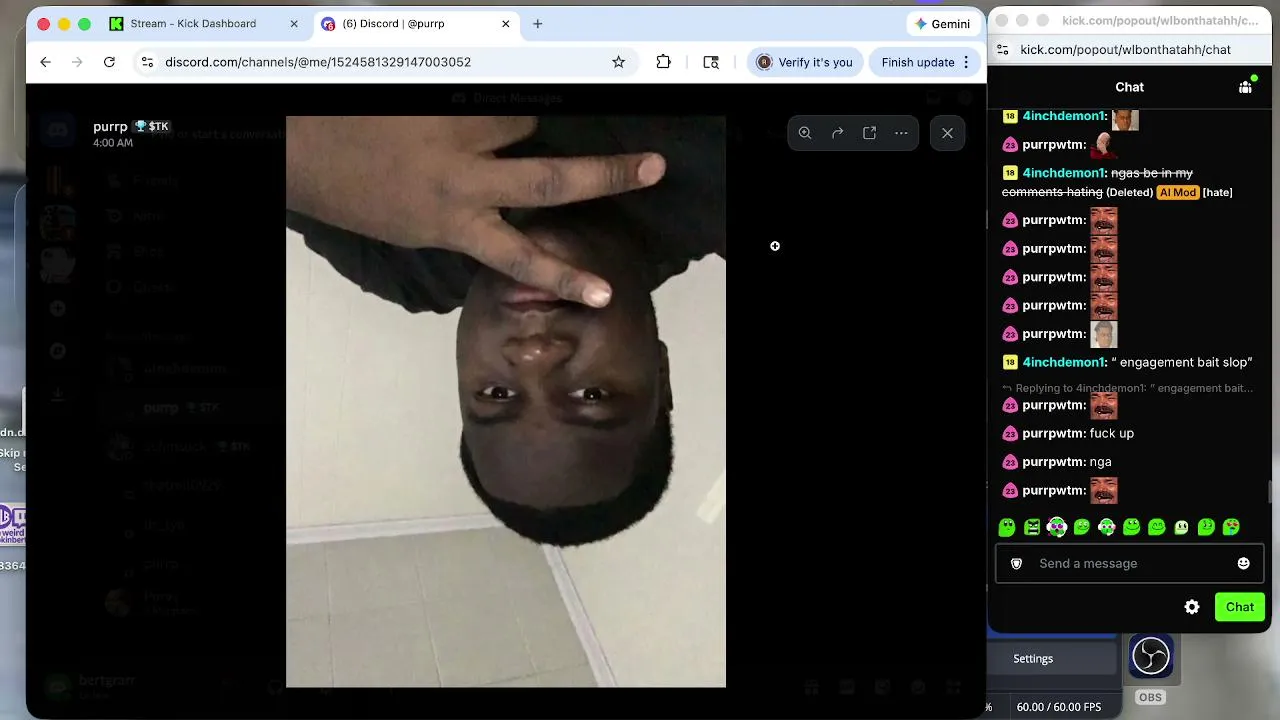
Task: Click the first plain green blob emote
Action: tap(1007, 527)
